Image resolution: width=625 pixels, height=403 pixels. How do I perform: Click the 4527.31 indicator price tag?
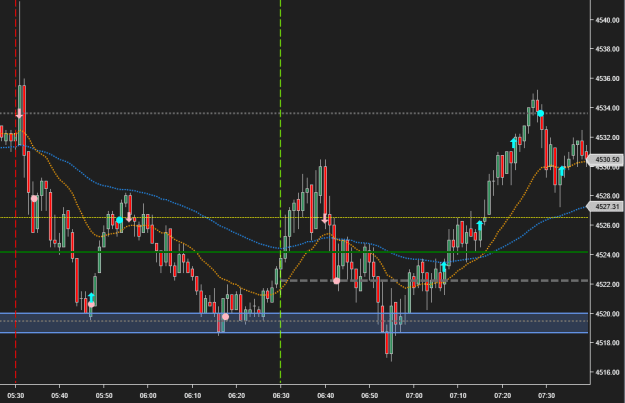605,206
